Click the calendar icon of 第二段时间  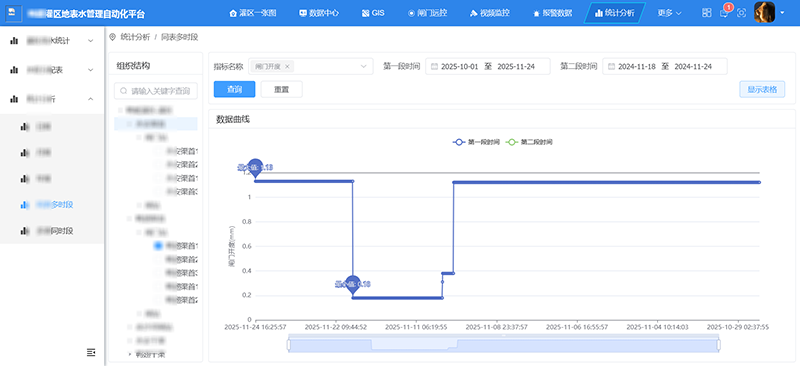coord(611,66)
